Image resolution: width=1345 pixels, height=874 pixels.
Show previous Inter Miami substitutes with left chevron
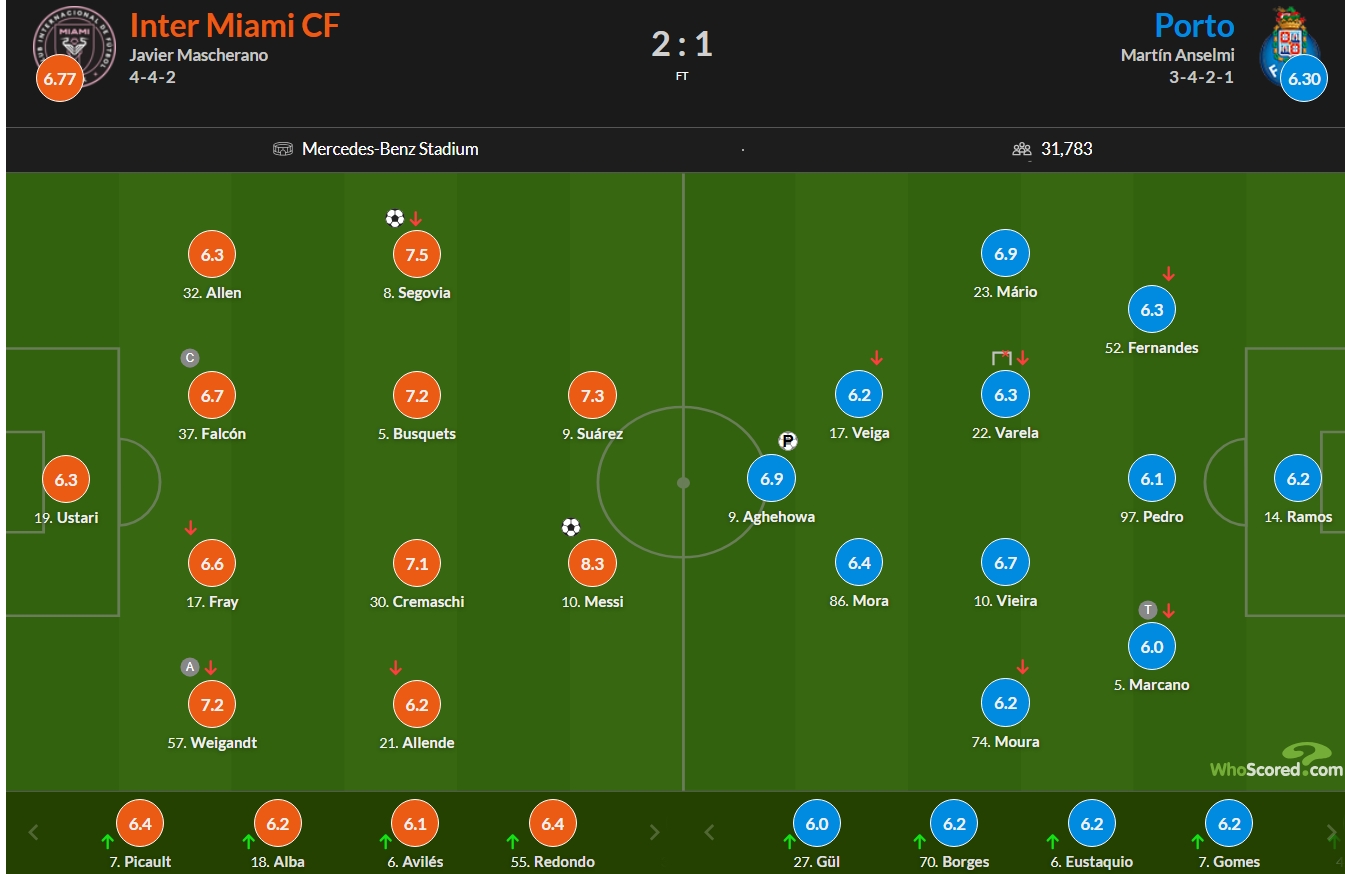point(33,832)
